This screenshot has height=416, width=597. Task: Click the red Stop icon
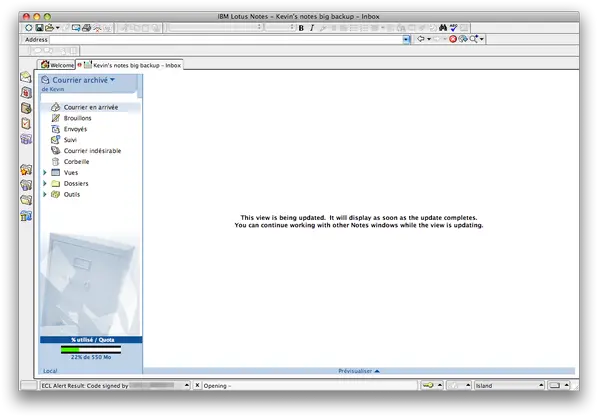pos(453,39)
